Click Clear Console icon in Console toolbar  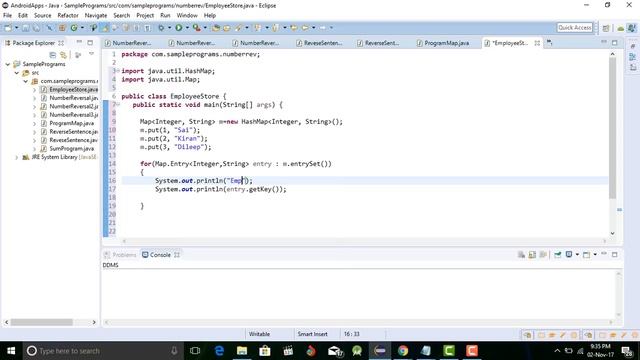(x=521, y=255)
